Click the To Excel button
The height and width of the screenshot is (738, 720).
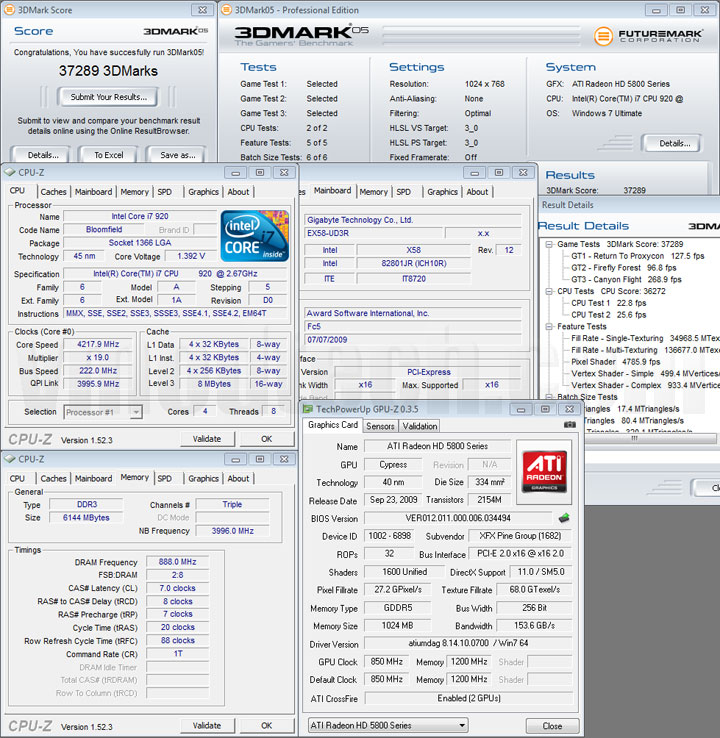pos(108,155)
